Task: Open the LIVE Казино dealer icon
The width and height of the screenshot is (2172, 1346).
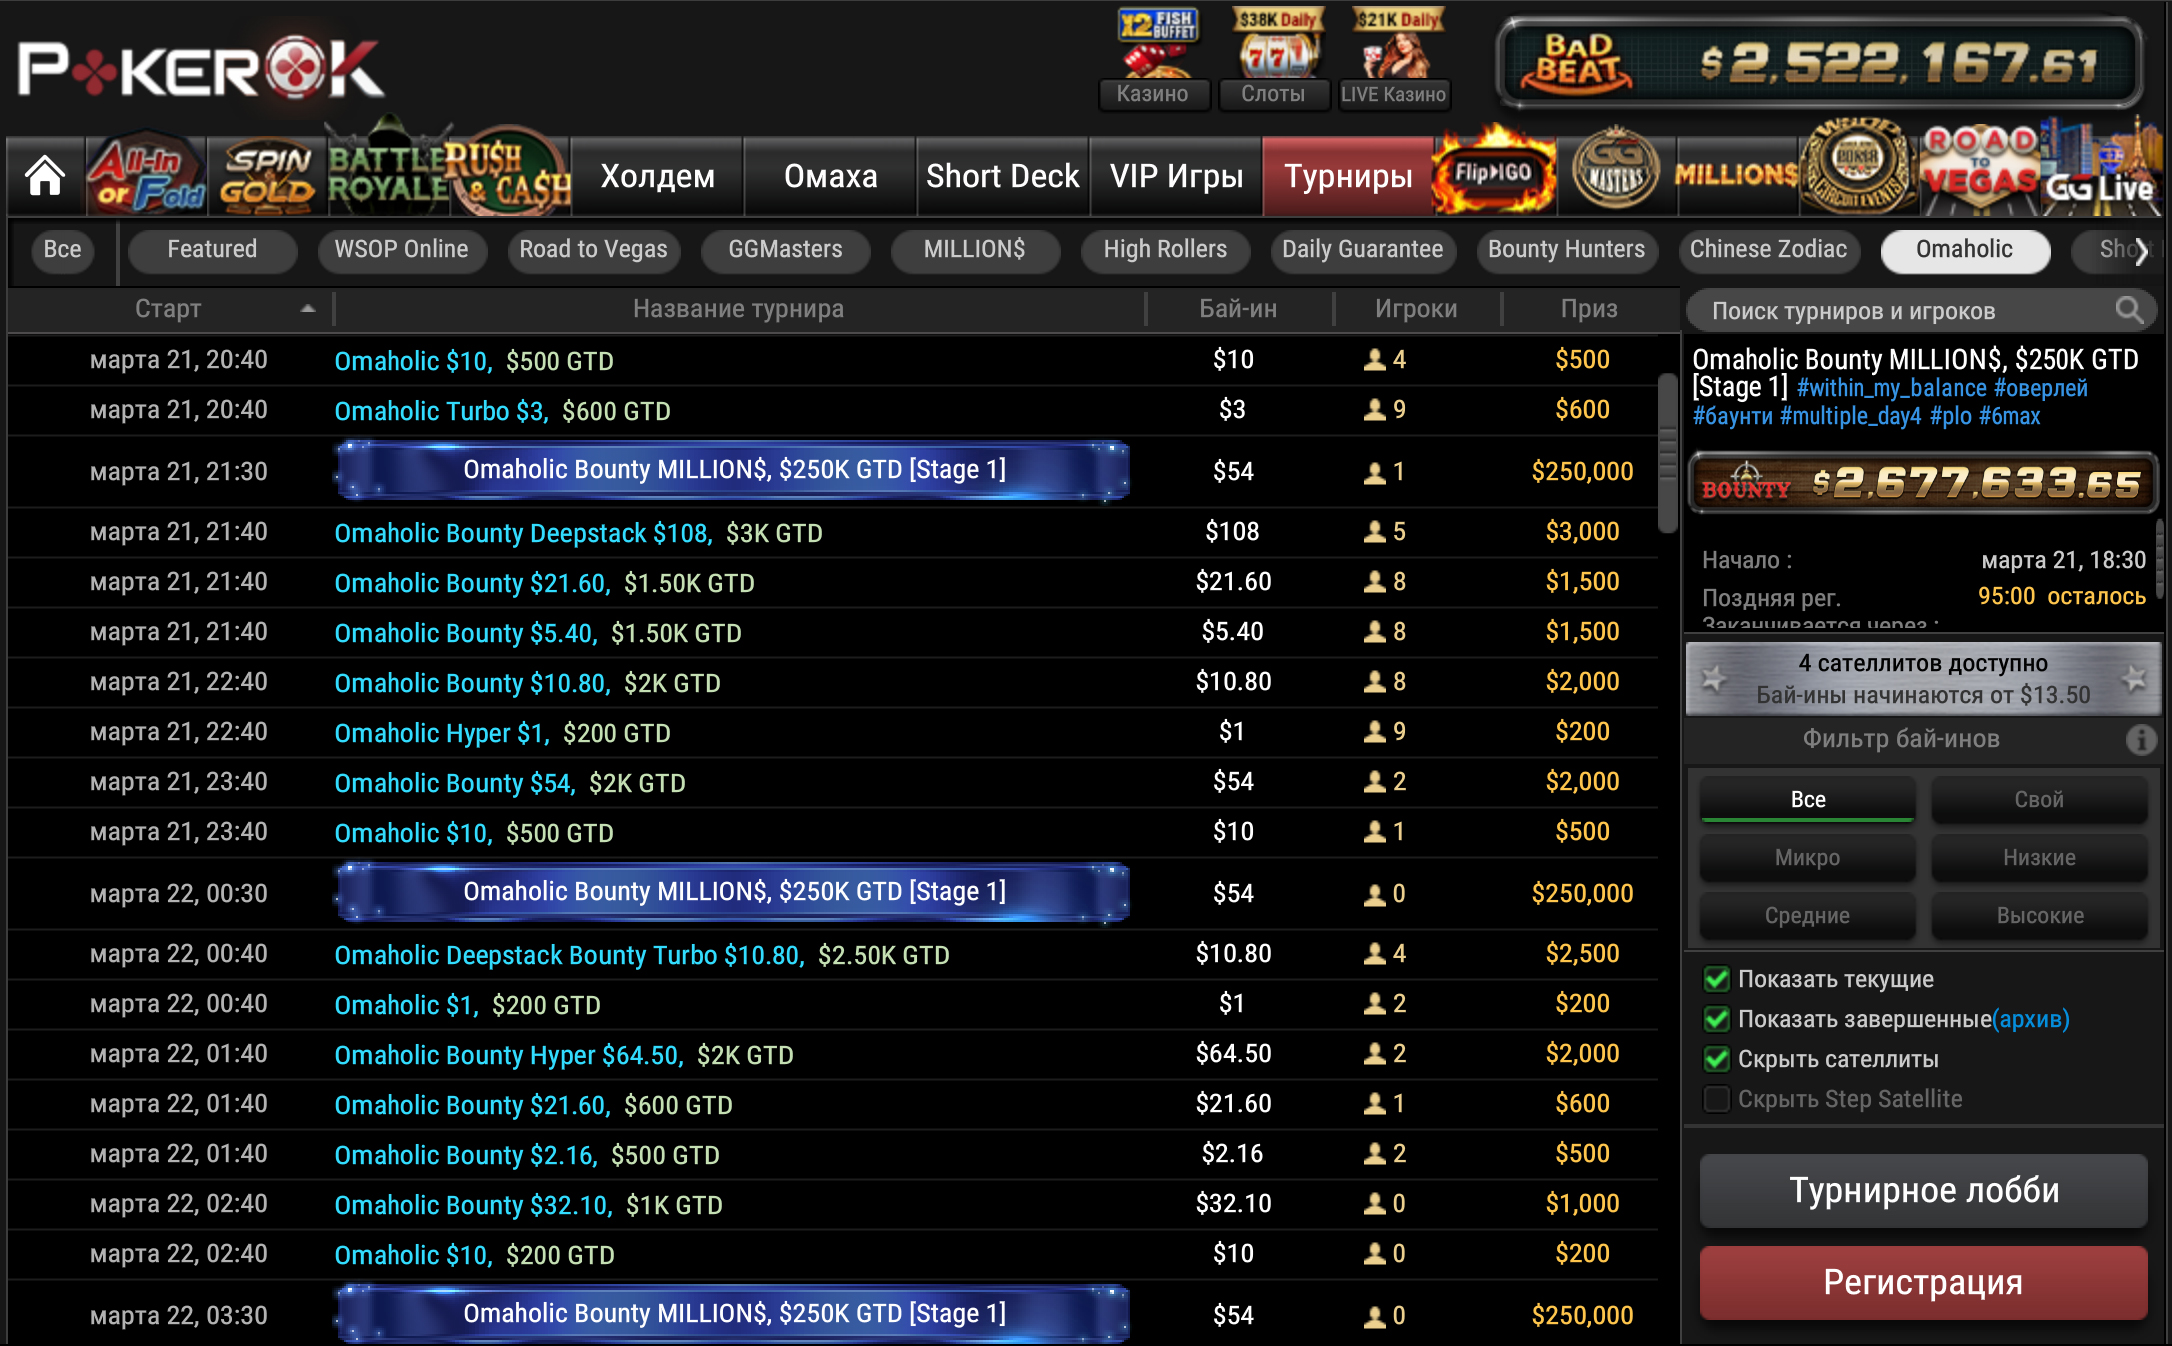Action: point(1394,58)
